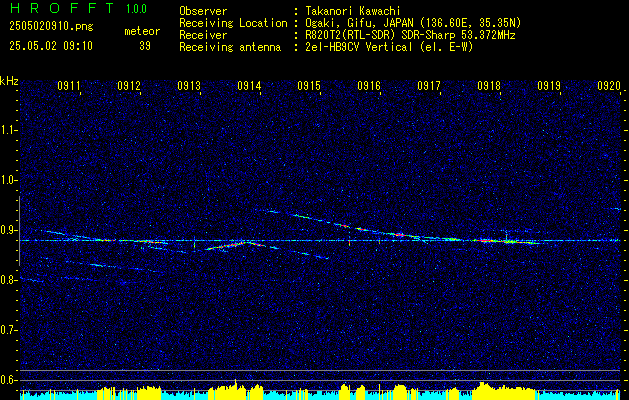Click the yellow intensity bars below 0918
Screen dimensions: 629x400
point(505,391)
